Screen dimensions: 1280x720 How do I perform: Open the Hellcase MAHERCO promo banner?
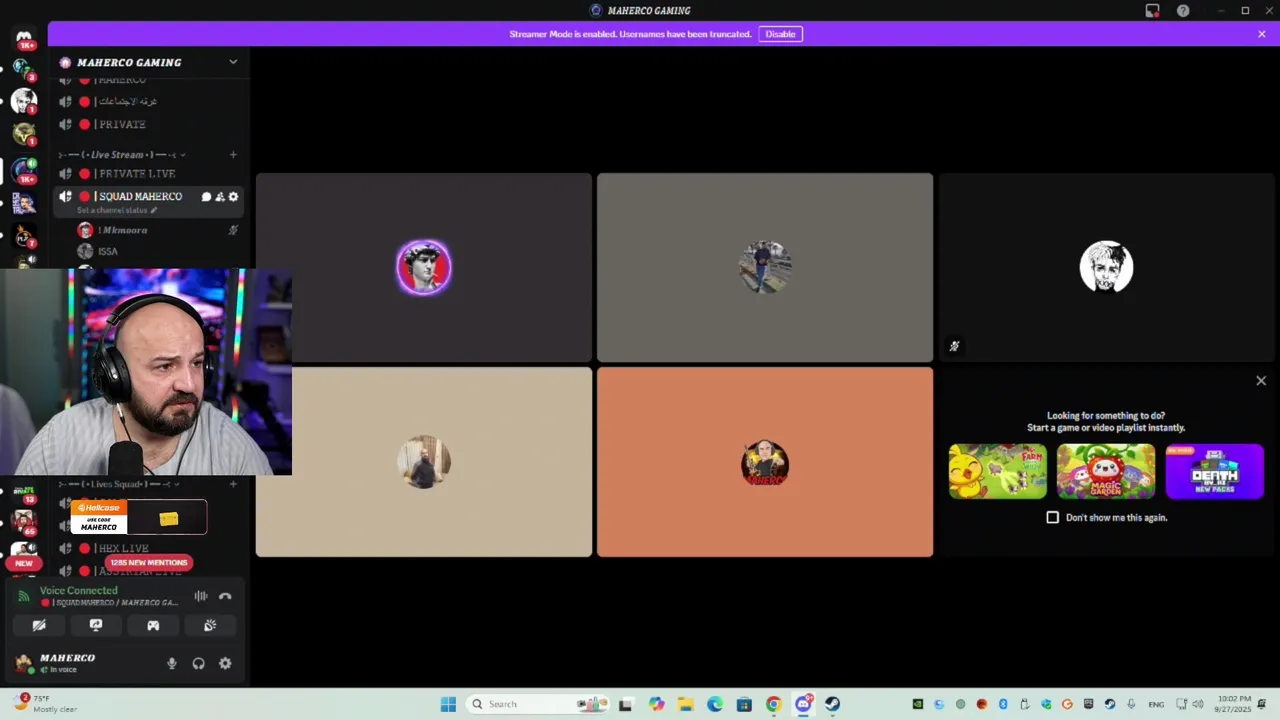pyautogui.click(x=138, y=517)
